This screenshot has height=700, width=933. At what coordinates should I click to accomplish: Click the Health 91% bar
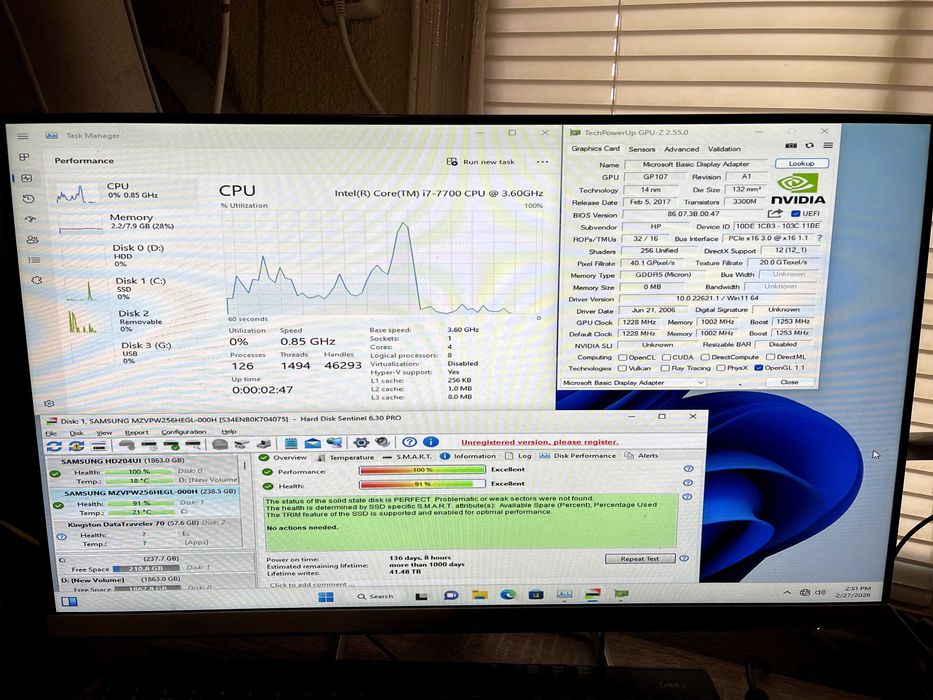point(422,484)
